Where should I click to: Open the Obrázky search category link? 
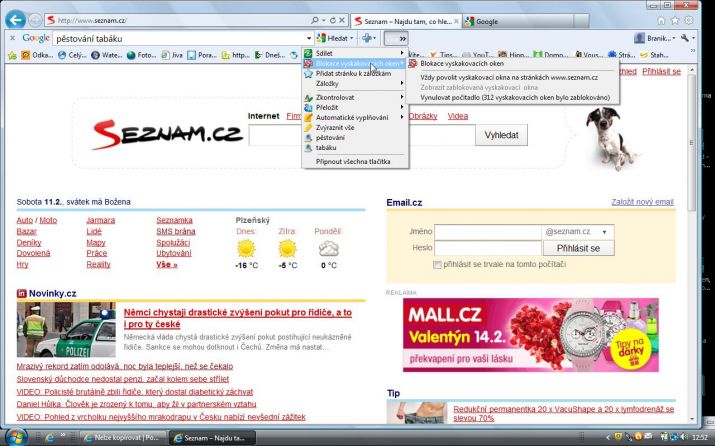[423, 116]
